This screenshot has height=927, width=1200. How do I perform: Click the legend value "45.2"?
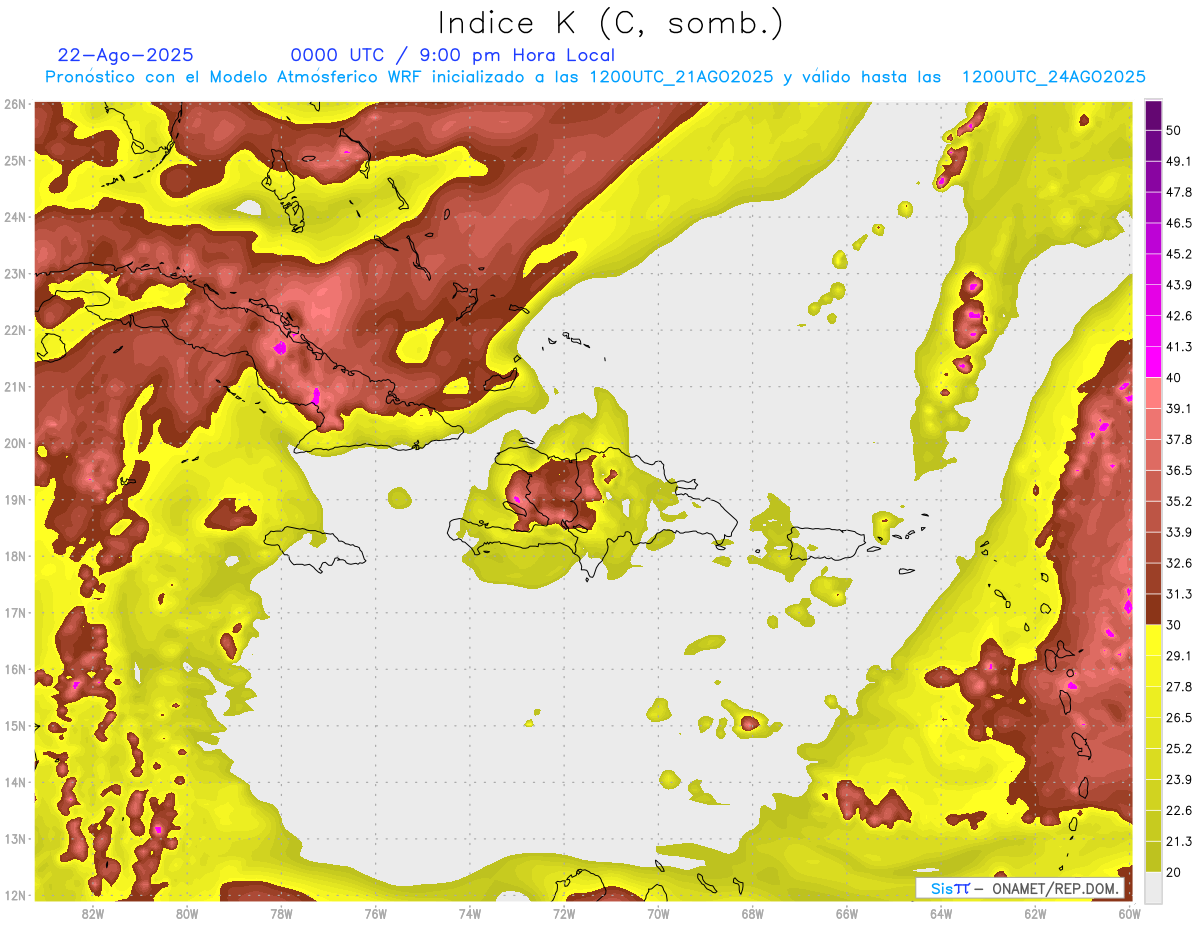tap(1179, 254)
